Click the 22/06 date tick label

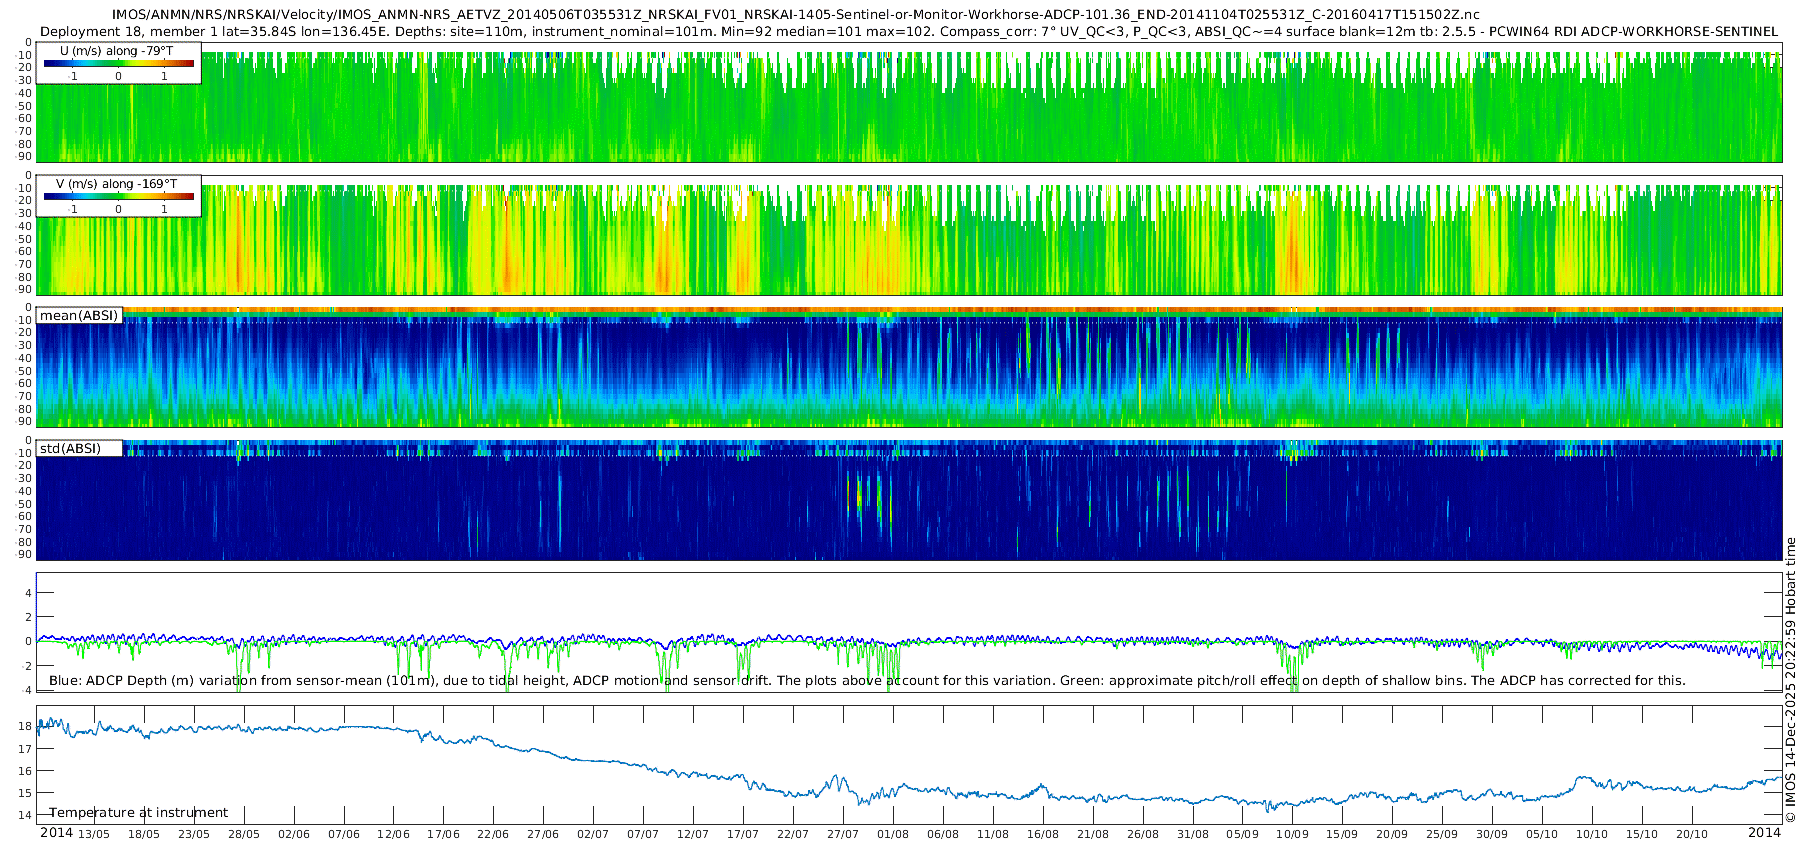point(493,834)
